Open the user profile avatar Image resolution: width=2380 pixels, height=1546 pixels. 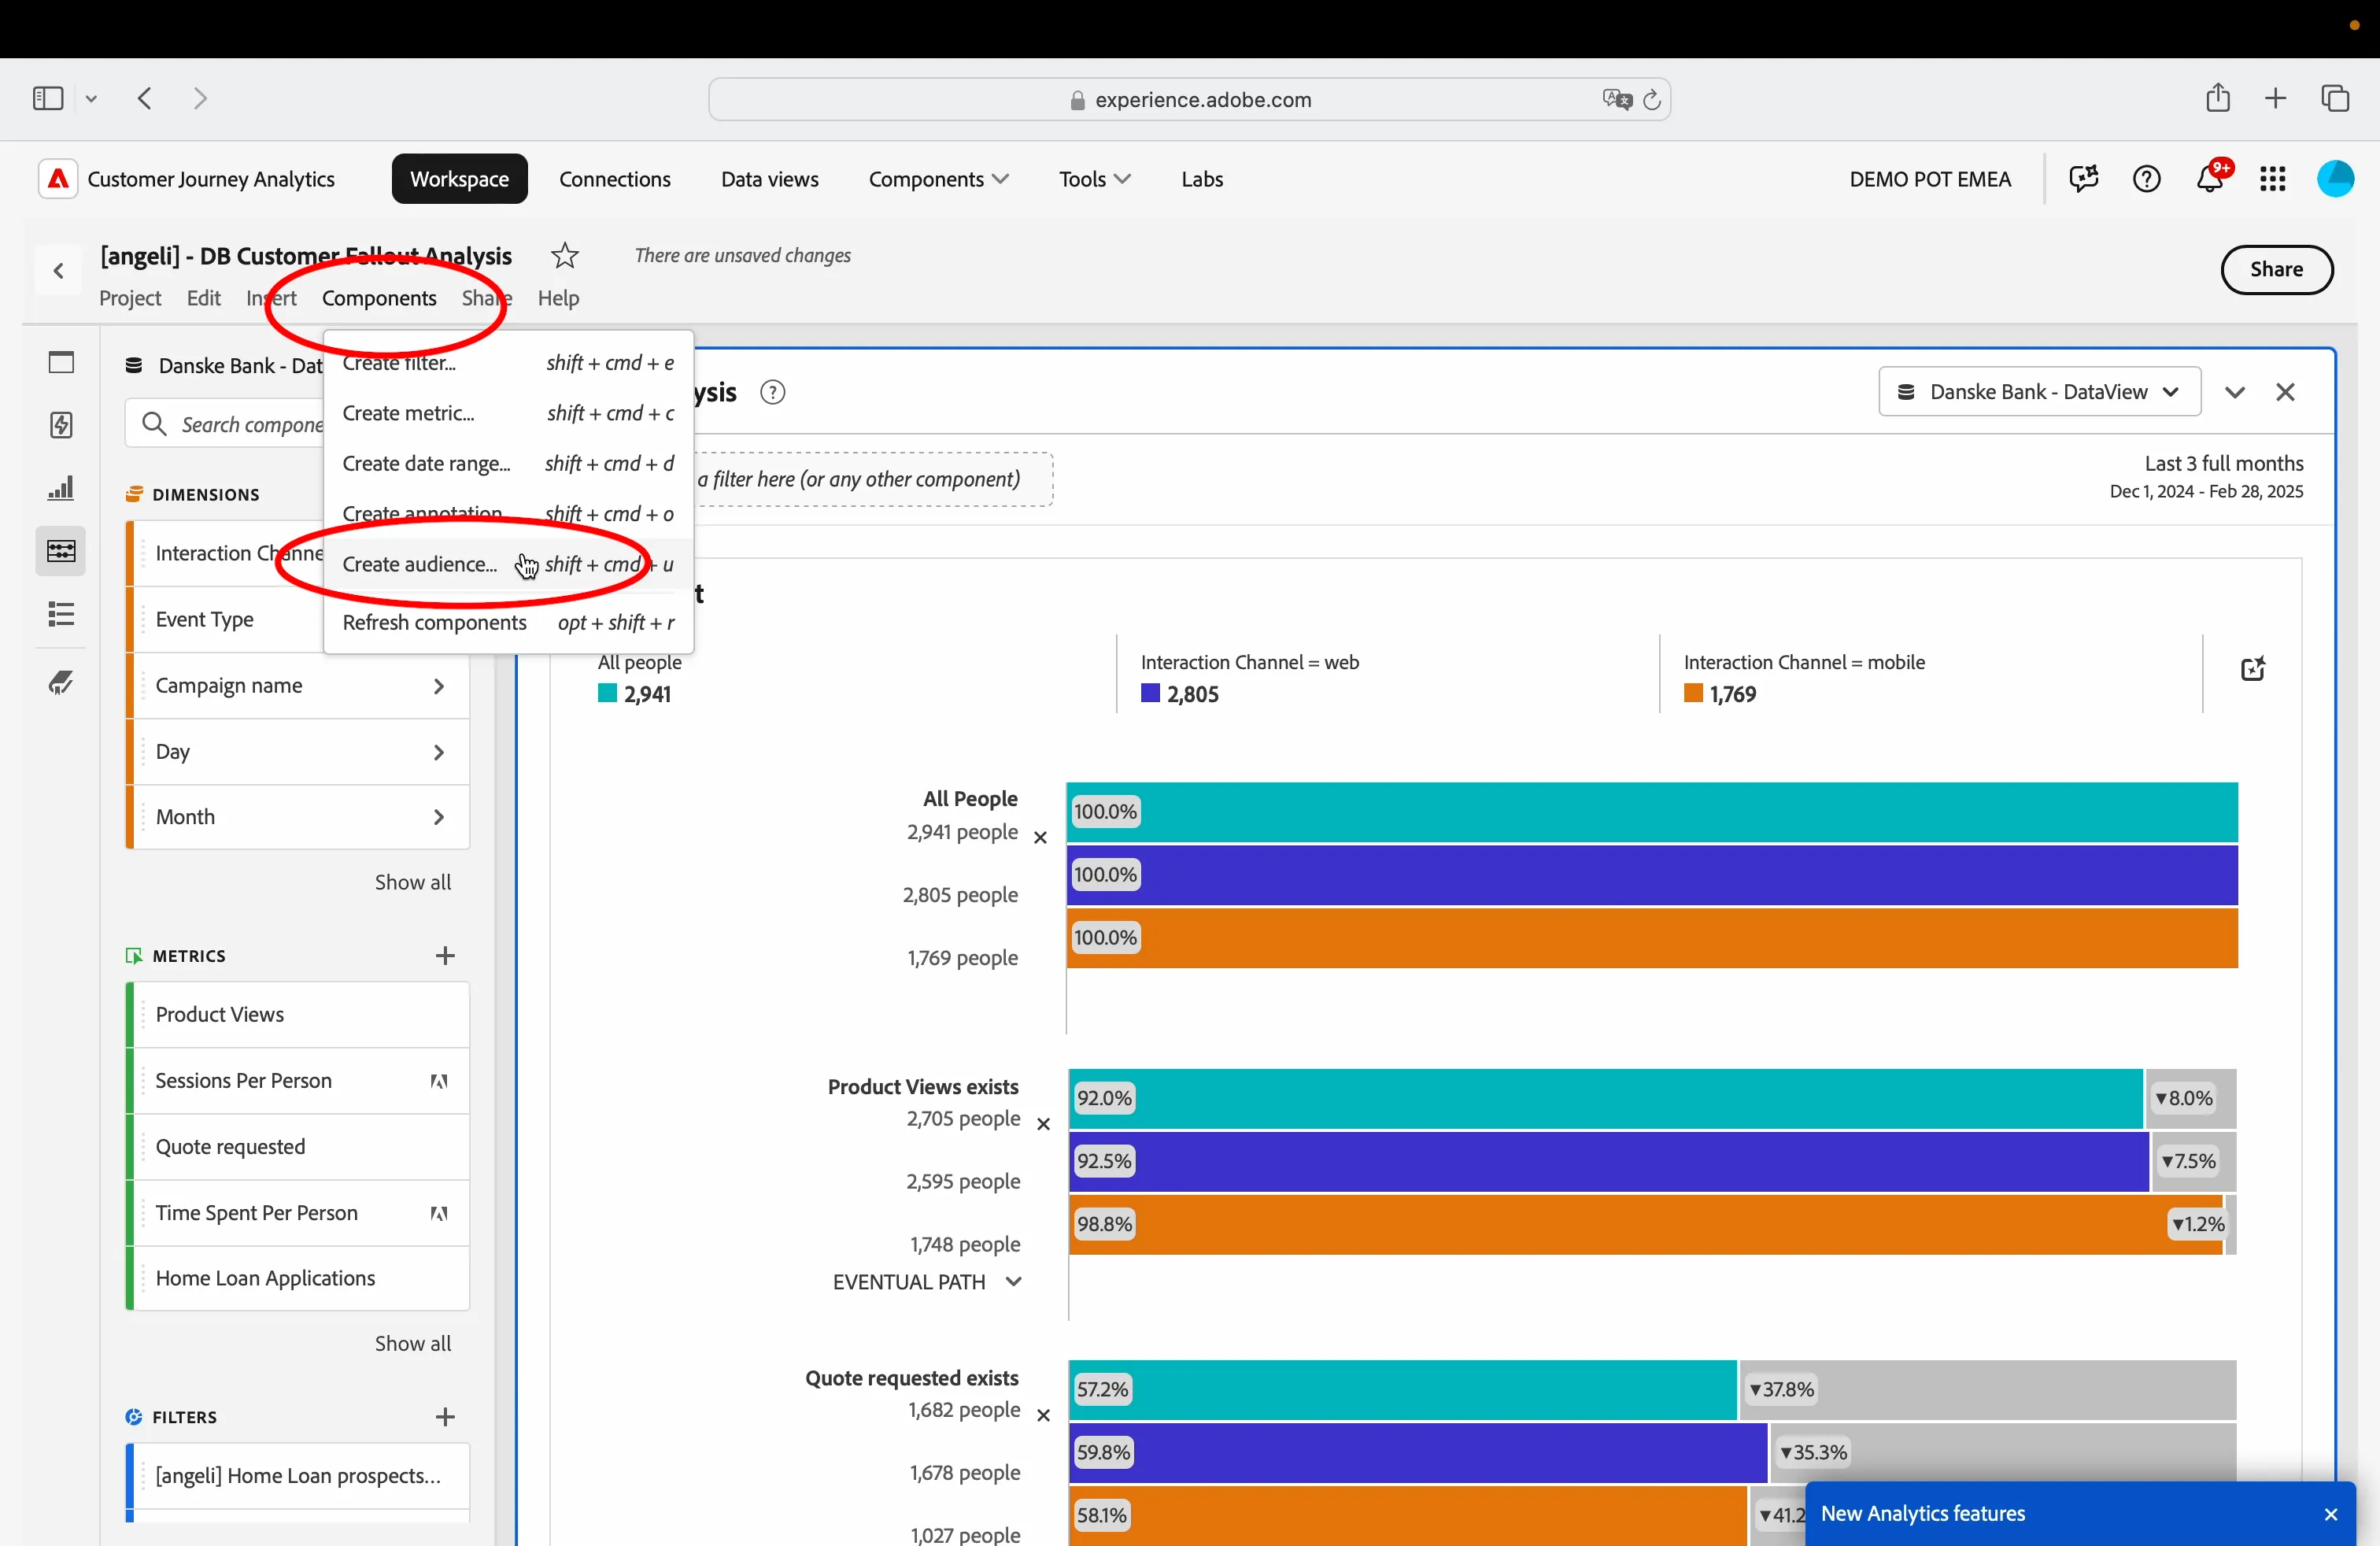coord(2335,179)
